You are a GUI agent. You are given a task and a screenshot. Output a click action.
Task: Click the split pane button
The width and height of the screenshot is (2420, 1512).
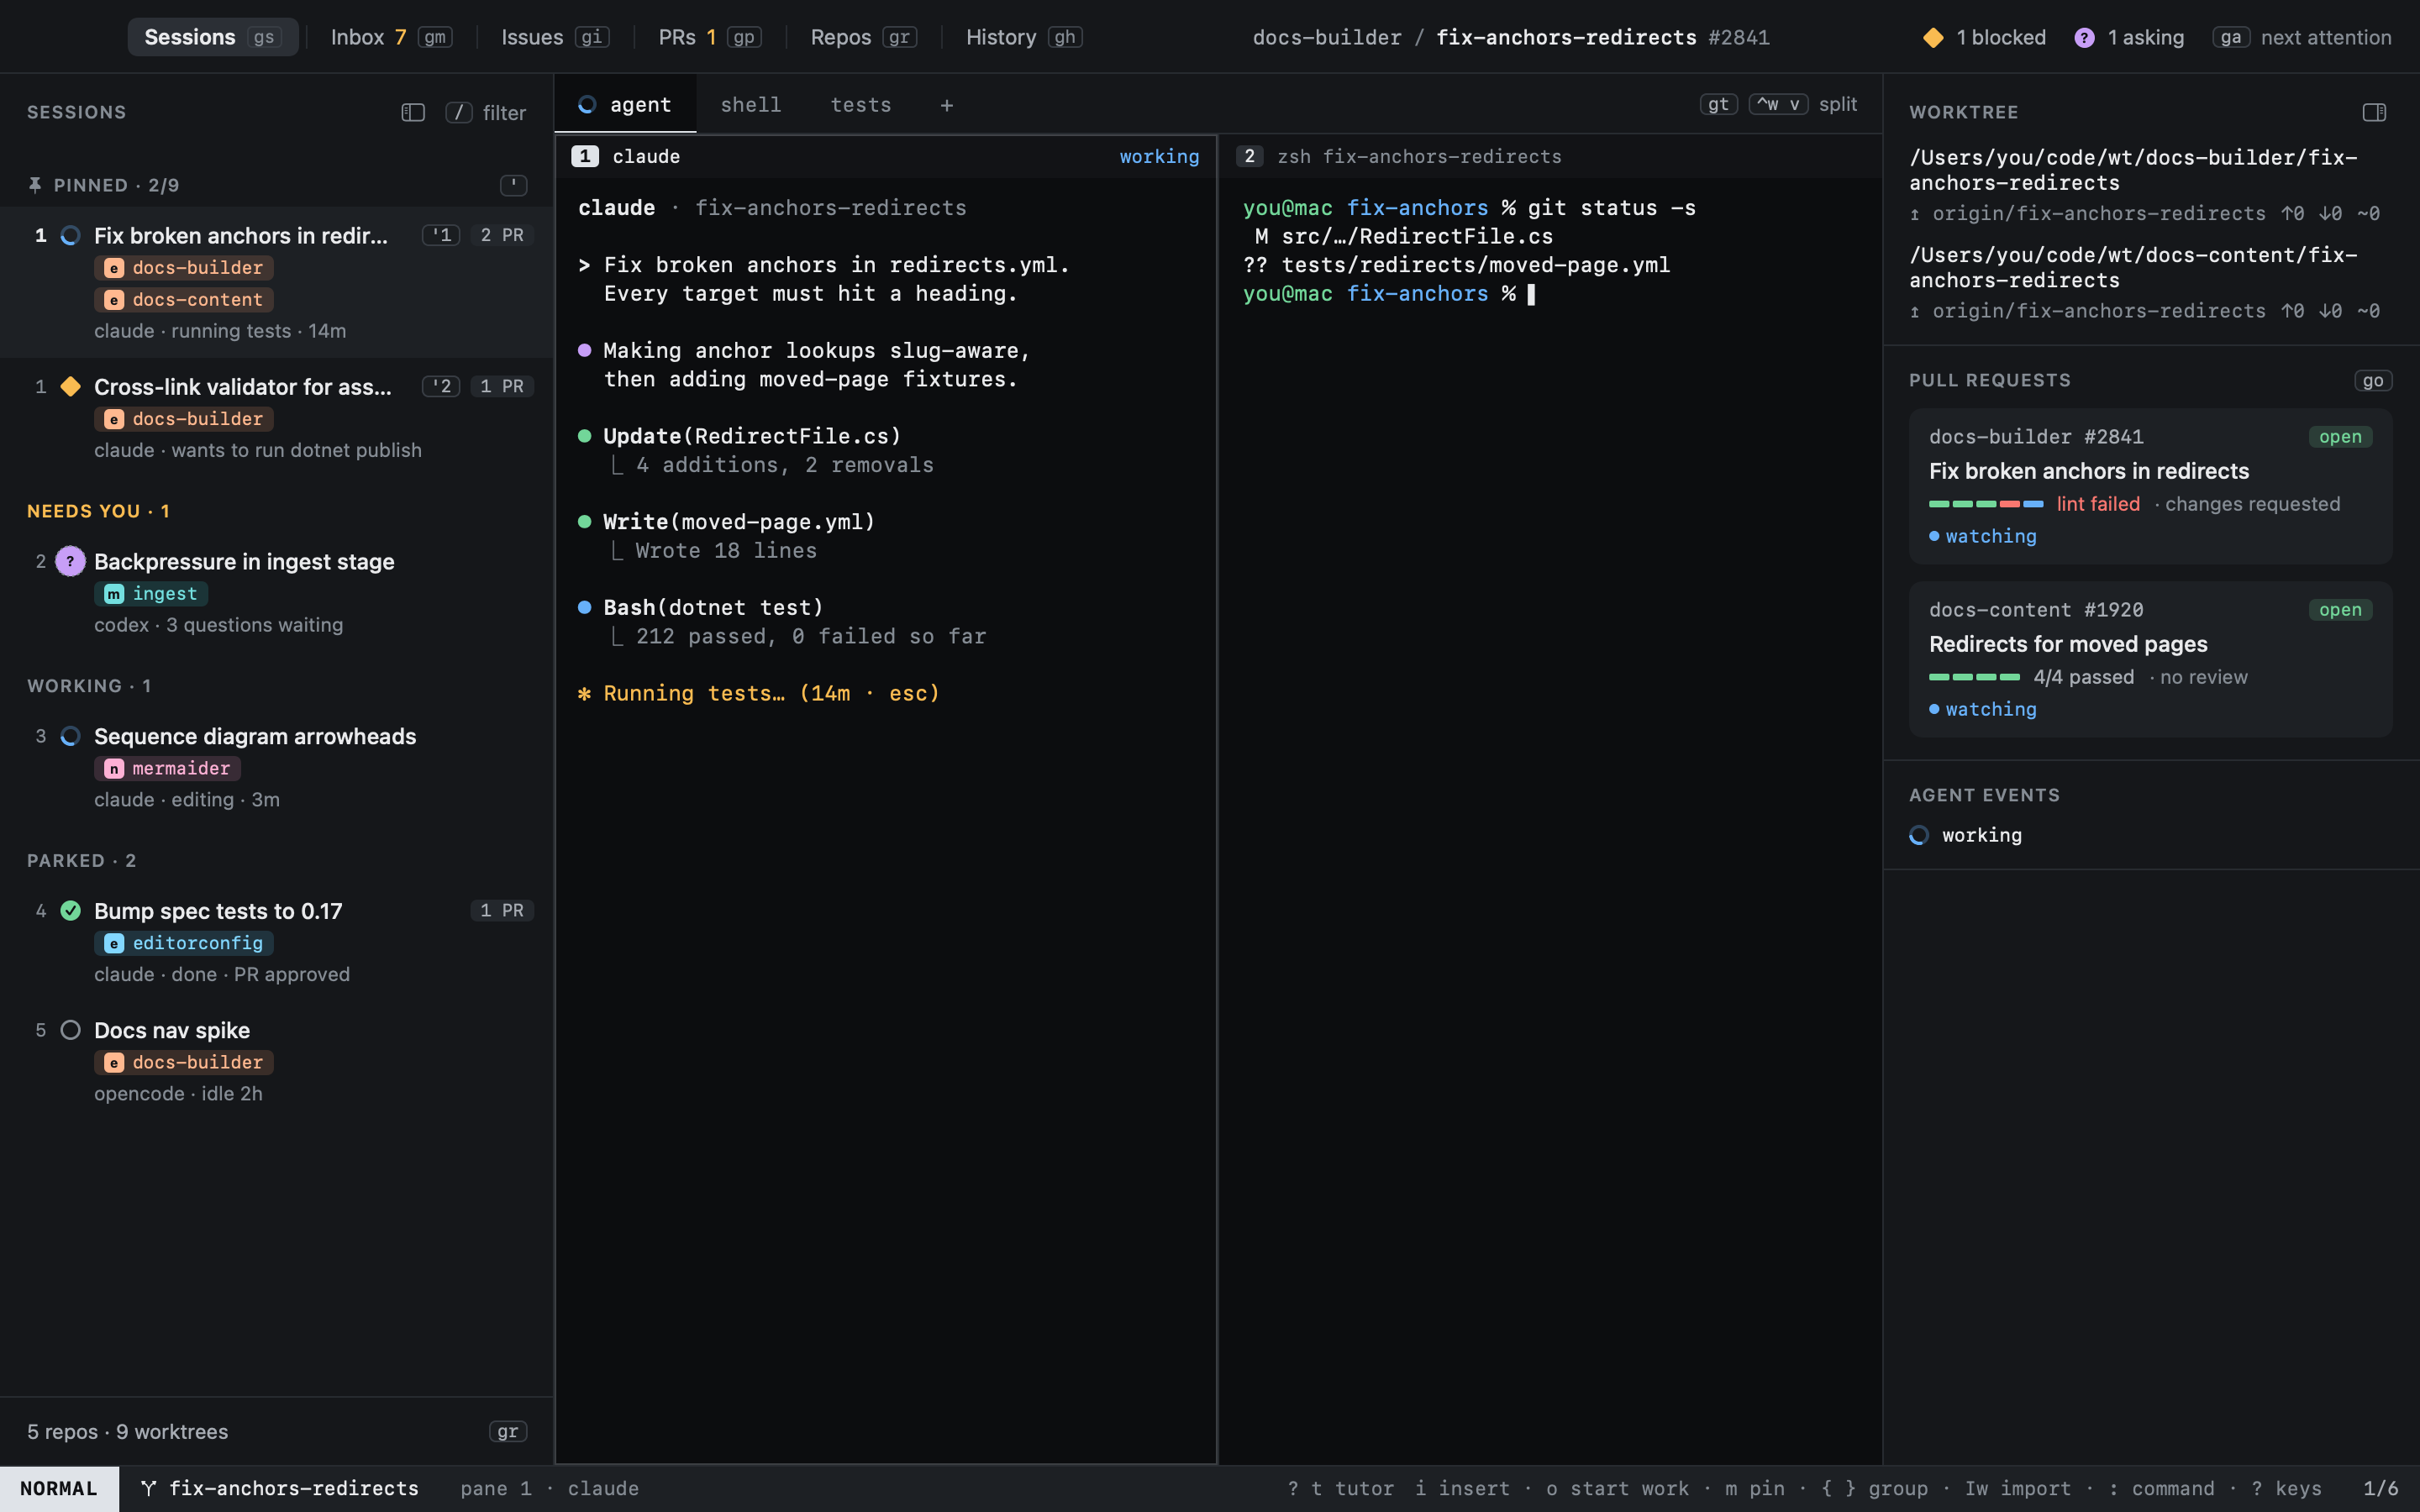click(1803, 104)
